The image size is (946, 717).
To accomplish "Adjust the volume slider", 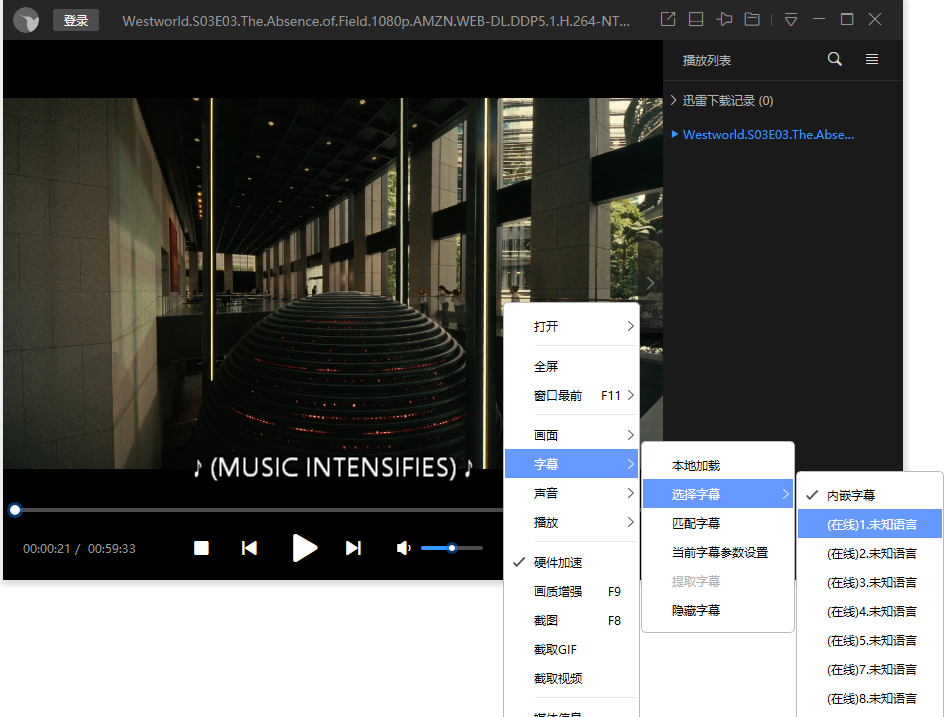I will tap(452, 548).
